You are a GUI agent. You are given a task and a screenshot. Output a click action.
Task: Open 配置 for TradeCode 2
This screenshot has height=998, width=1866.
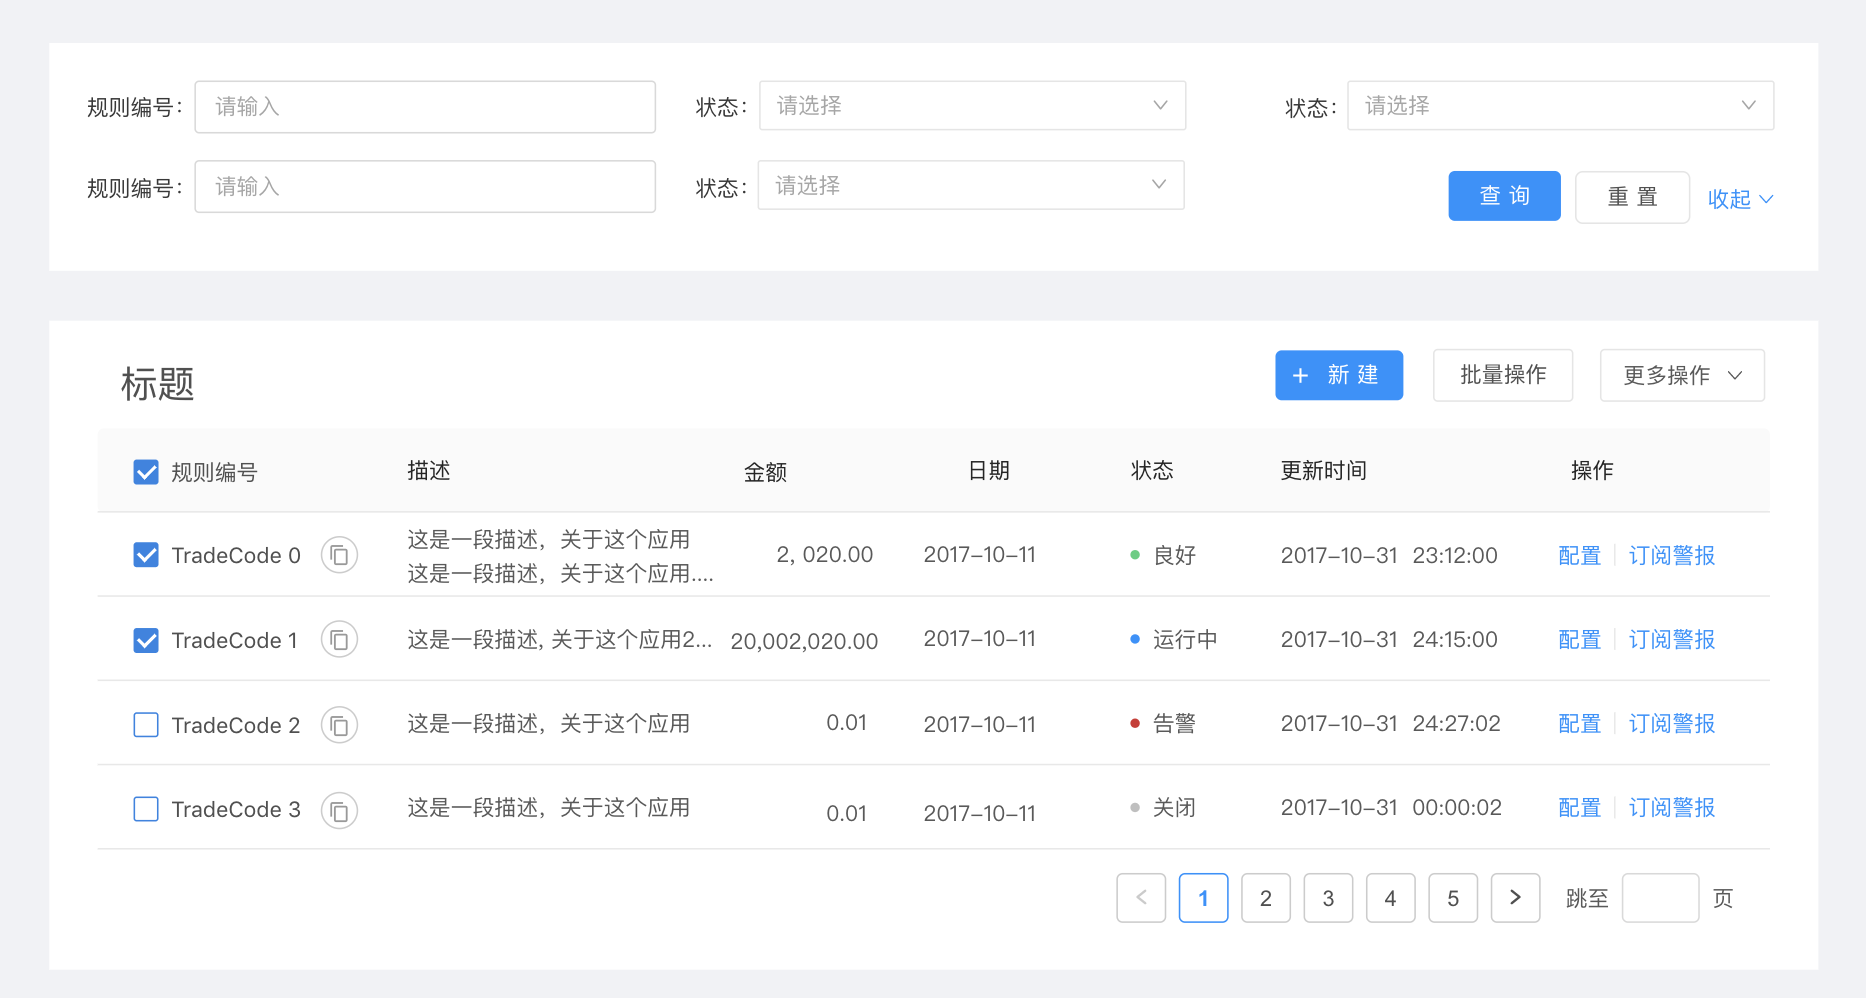tap(1579, 723)
